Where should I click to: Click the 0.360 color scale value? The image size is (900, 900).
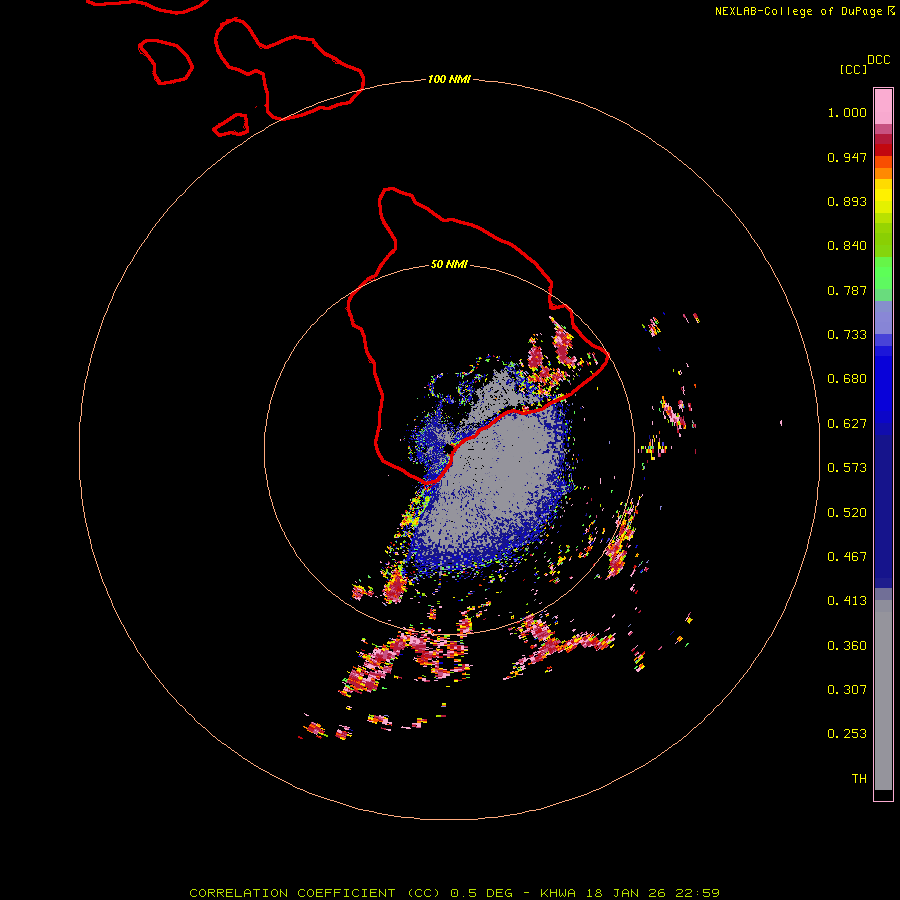tap(847, 646)
